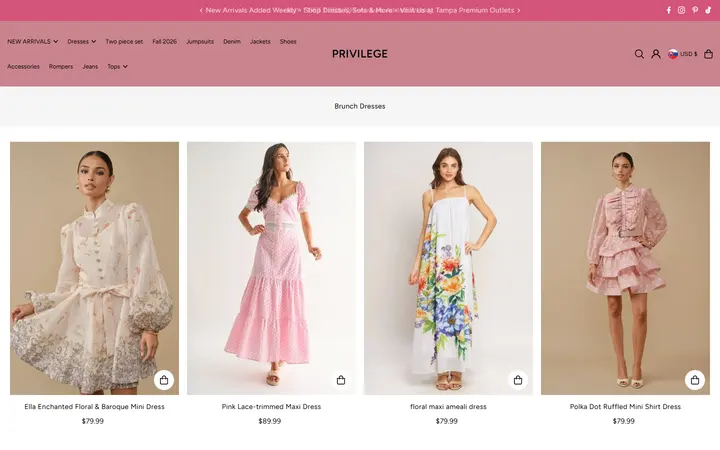Expand the Tops dropdown menu

(x=118, y=67)
